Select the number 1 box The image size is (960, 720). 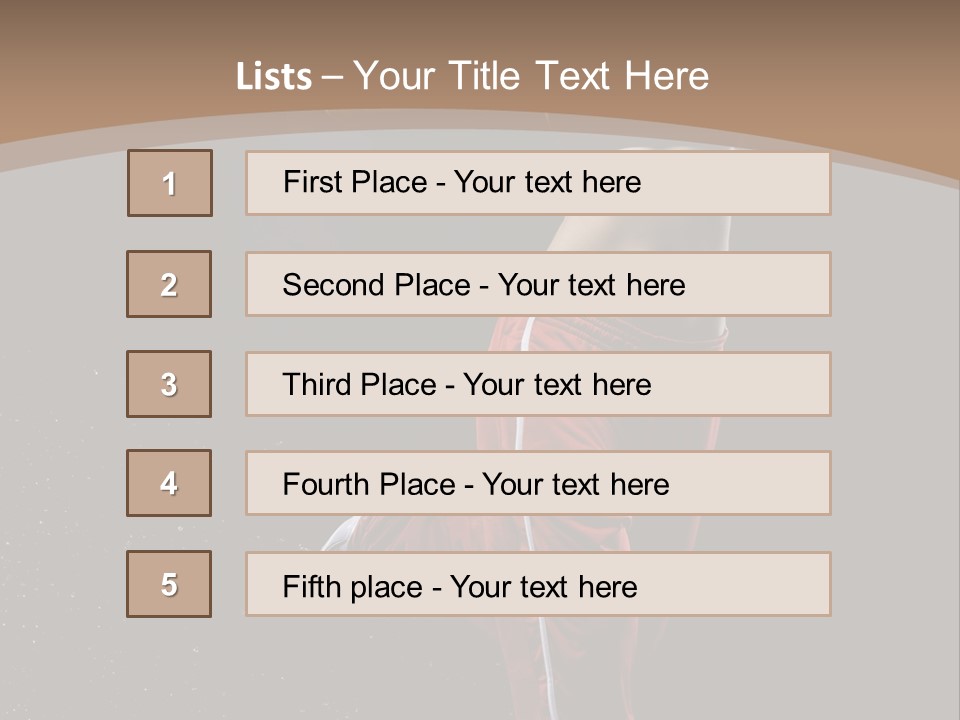pyautogui.click(x=170, y=183)
